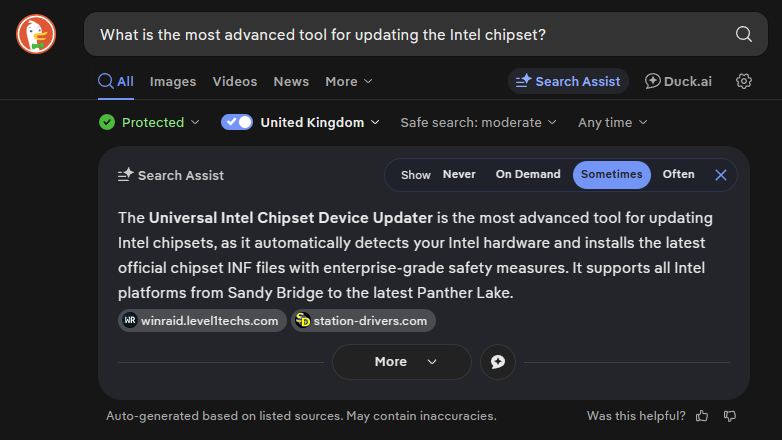Close Search Assist with the X icon
The image size is (782, 440).
721,175
